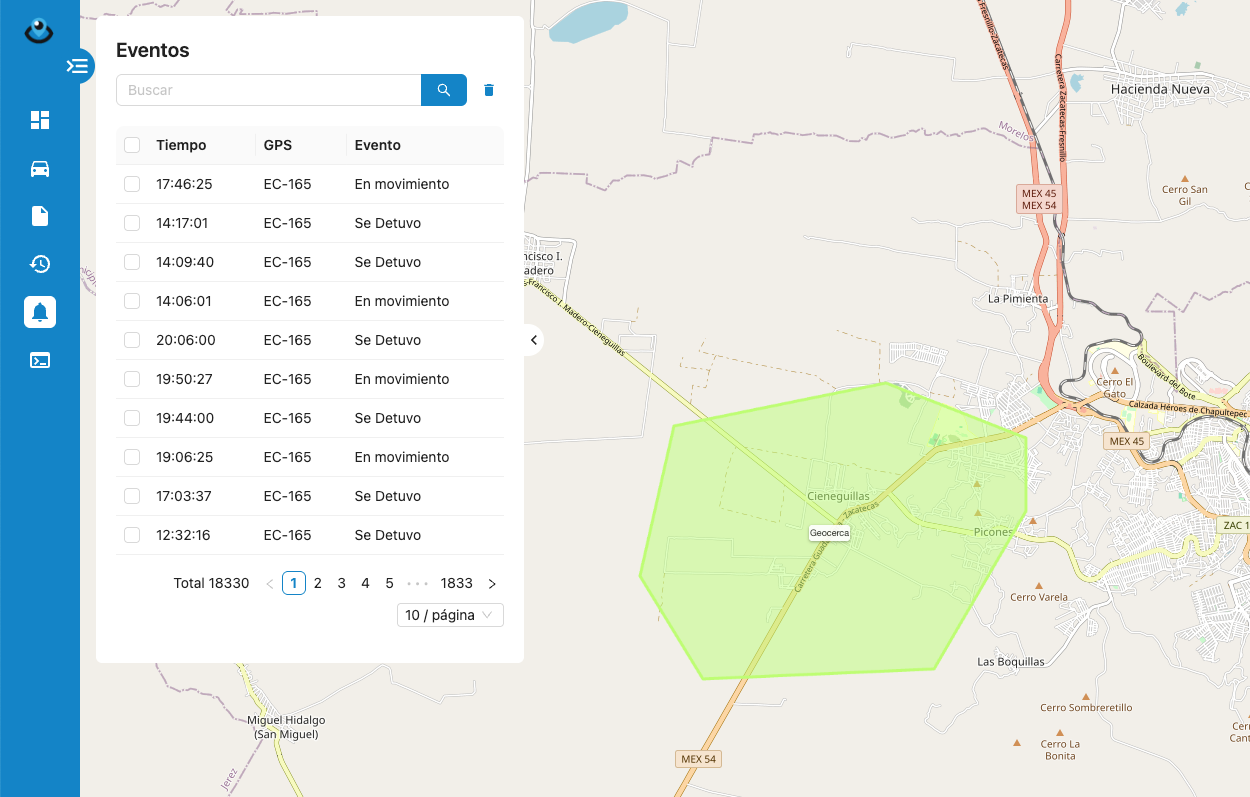Screen dimensions: 1250x797
Task: Click the Geocerca label on map
Action: click(829, 533)
